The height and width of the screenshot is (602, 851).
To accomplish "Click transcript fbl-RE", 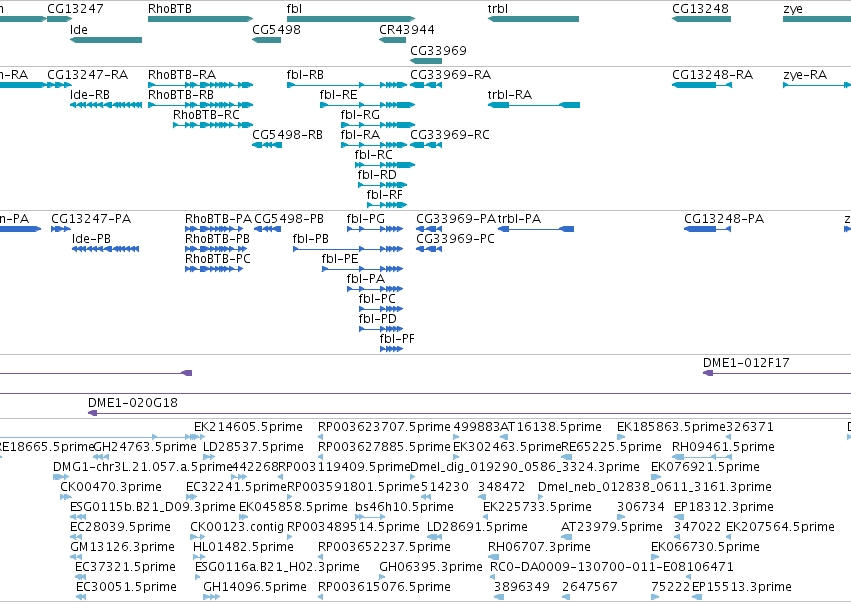I will tap(338, 95).
